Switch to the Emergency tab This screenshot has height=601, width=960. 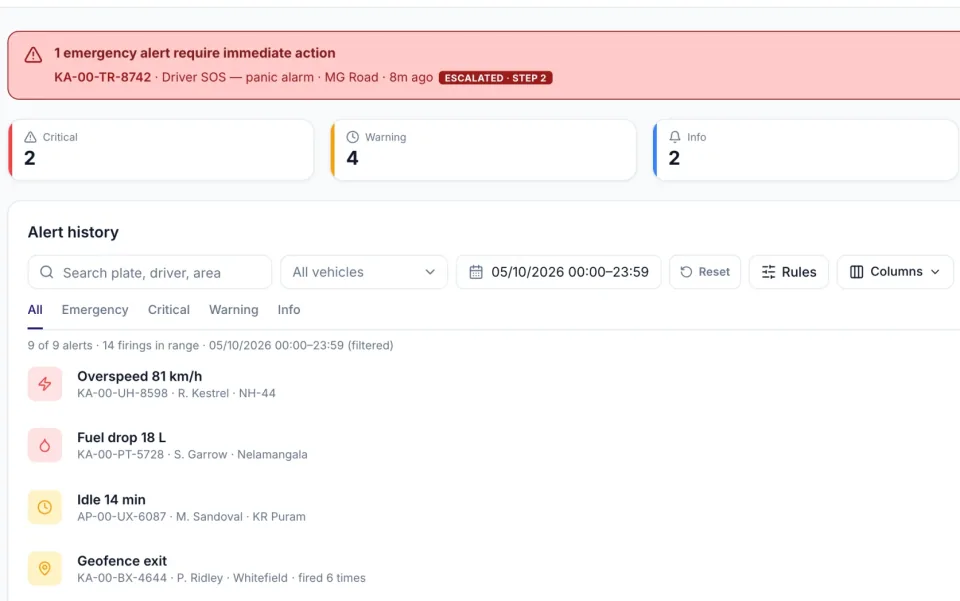[95, 310]
